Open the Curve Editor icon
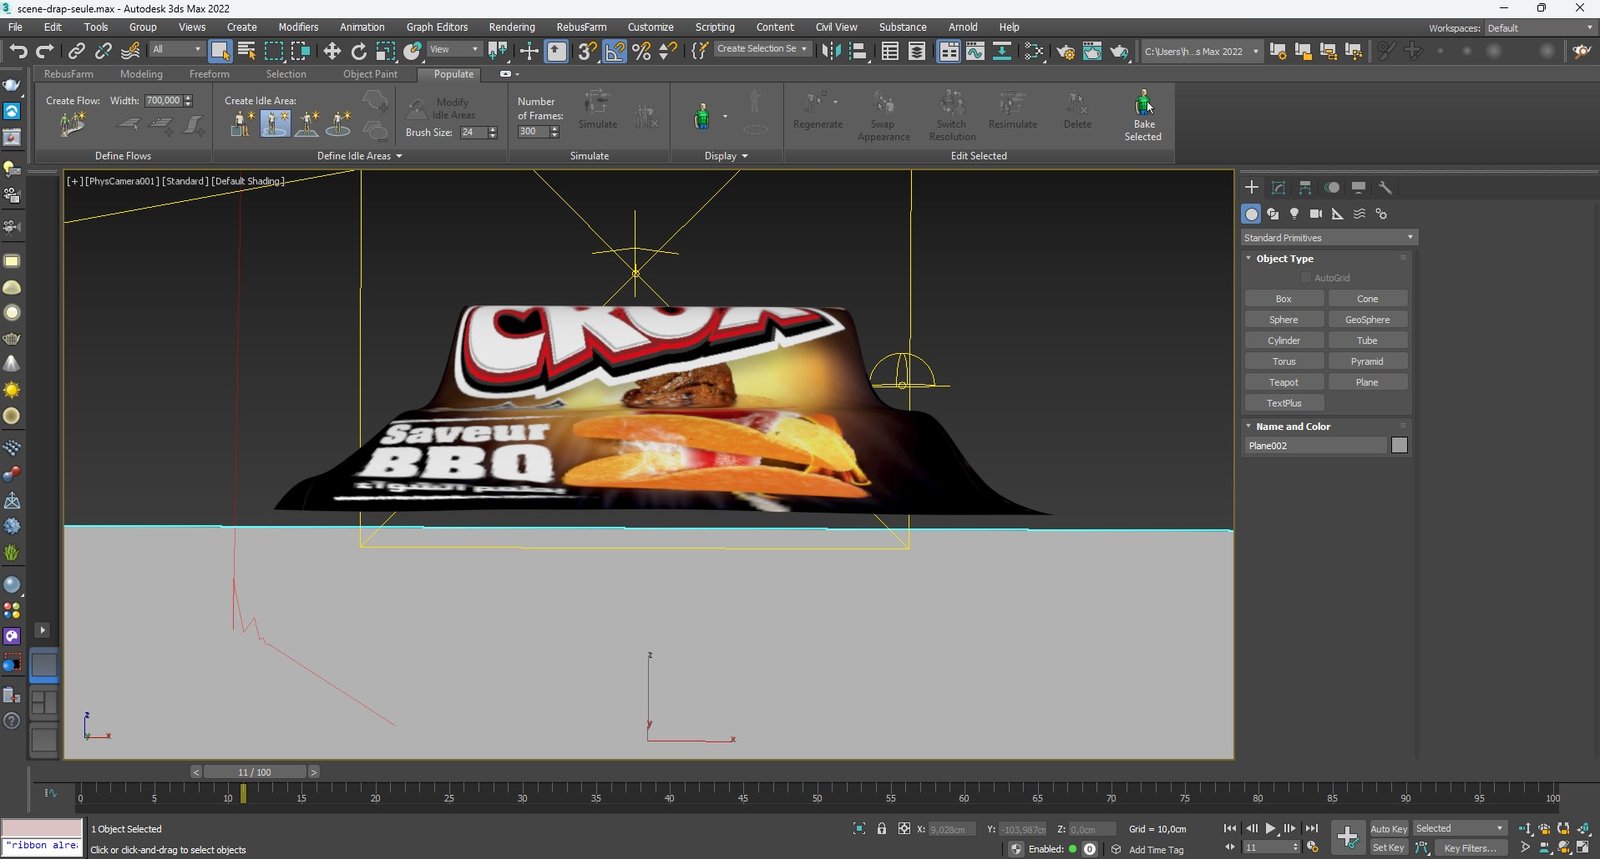1600x859 pixels. click(975, 51)
